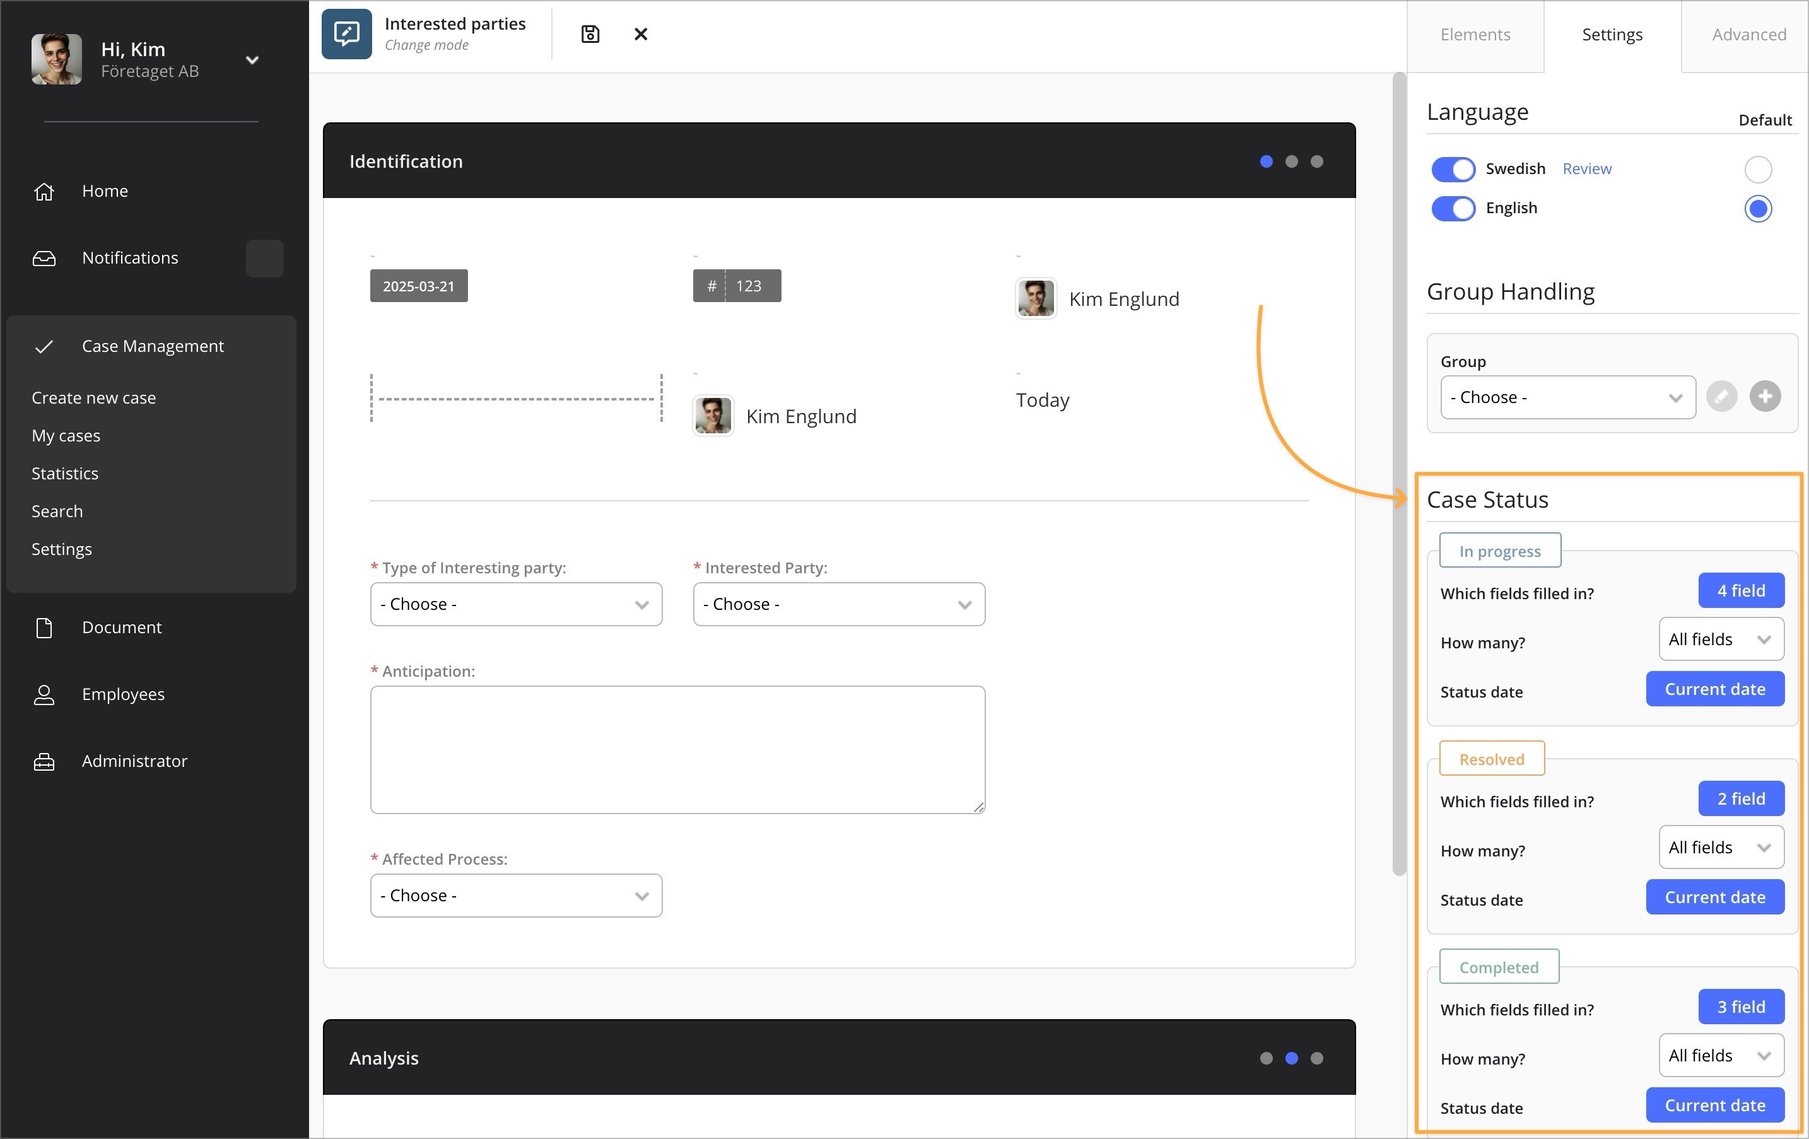Click the Interested parties form icon
The image size is (1809, 1139).
tap(347, 34)
